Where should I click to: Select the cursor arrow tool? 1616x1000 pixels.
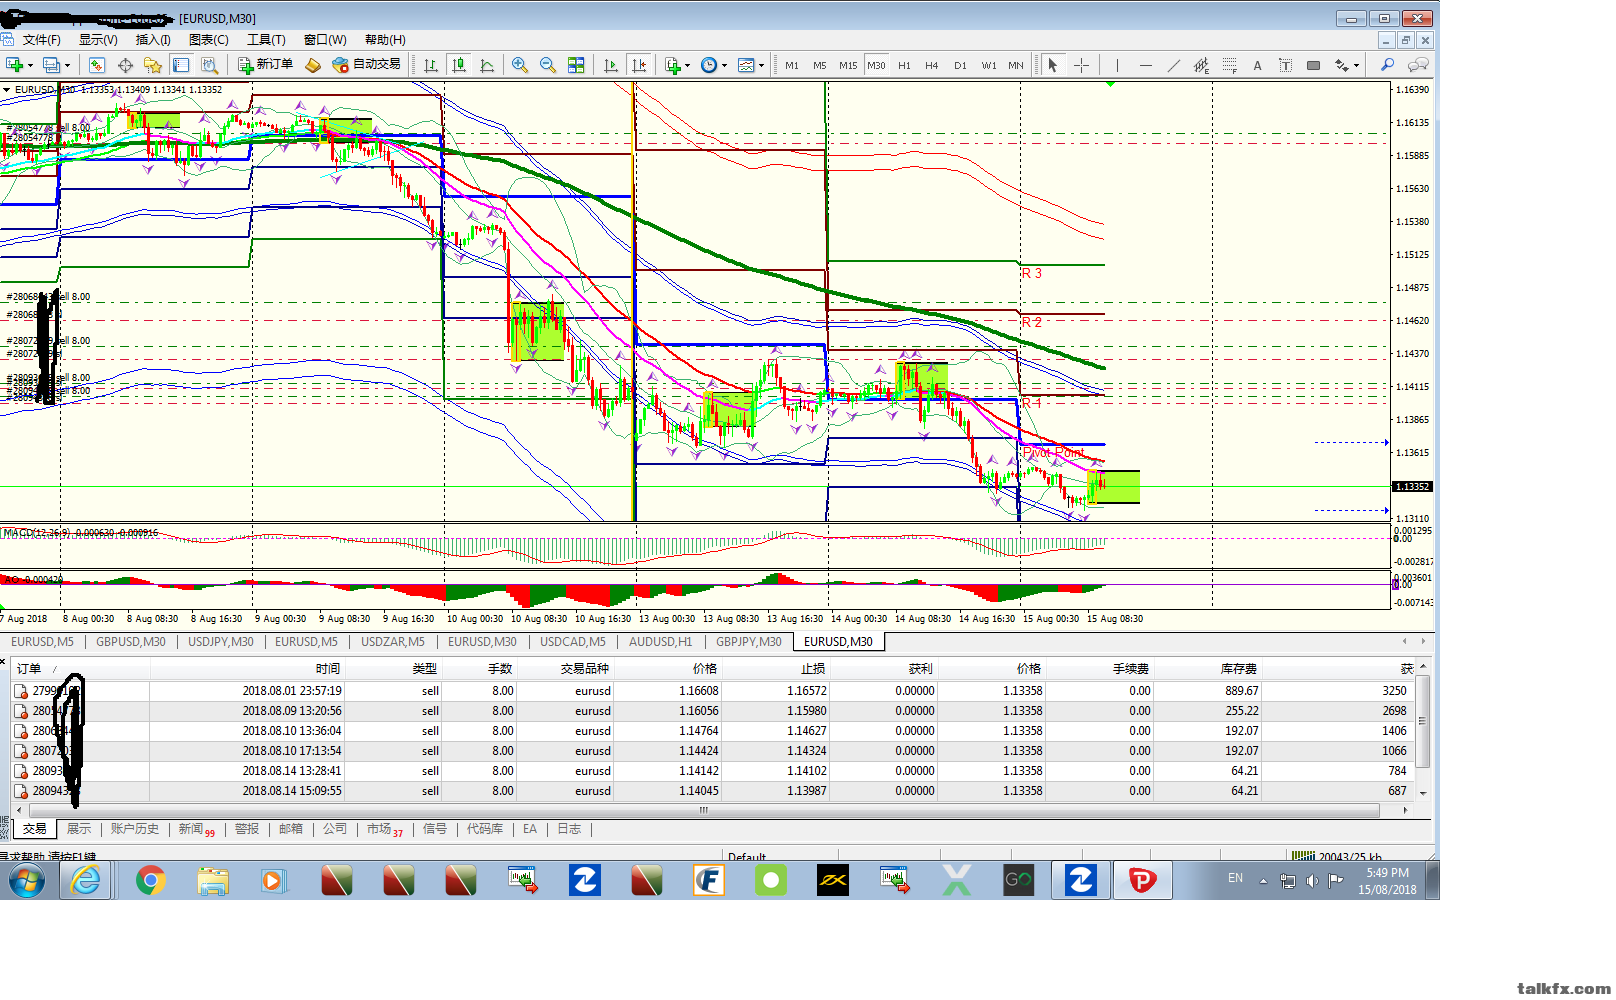click(1053, 65)
